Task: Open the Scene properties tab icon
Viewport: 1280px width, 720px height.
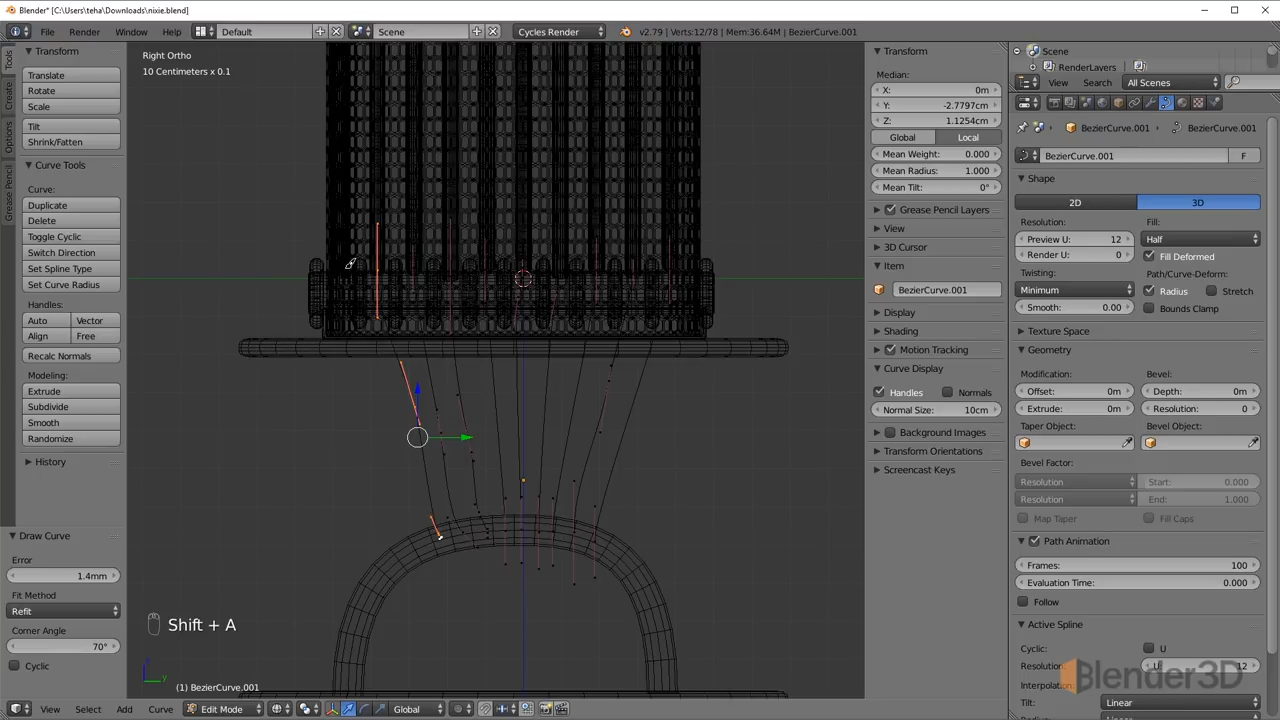Action: pos(1086,102)
